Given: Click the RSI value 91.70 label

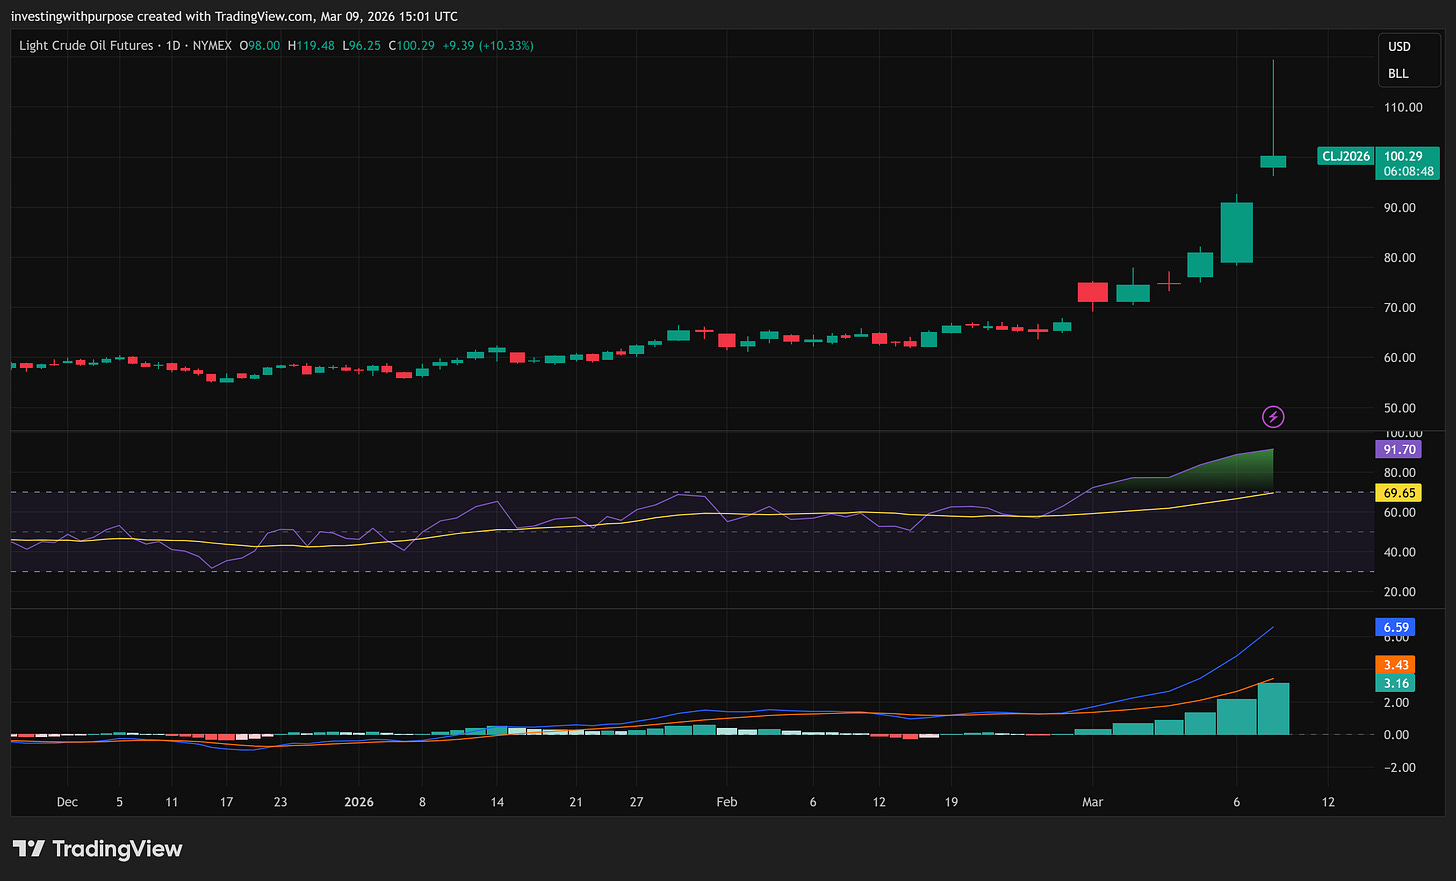Looking at the screenshot, I should [x=1399, y=450].
